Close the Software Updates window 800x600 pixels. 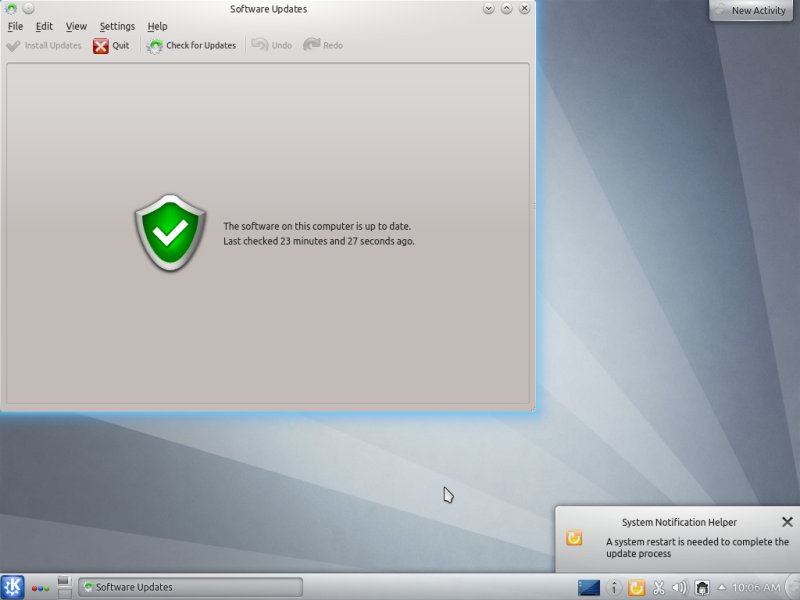[x=524, y=9]
